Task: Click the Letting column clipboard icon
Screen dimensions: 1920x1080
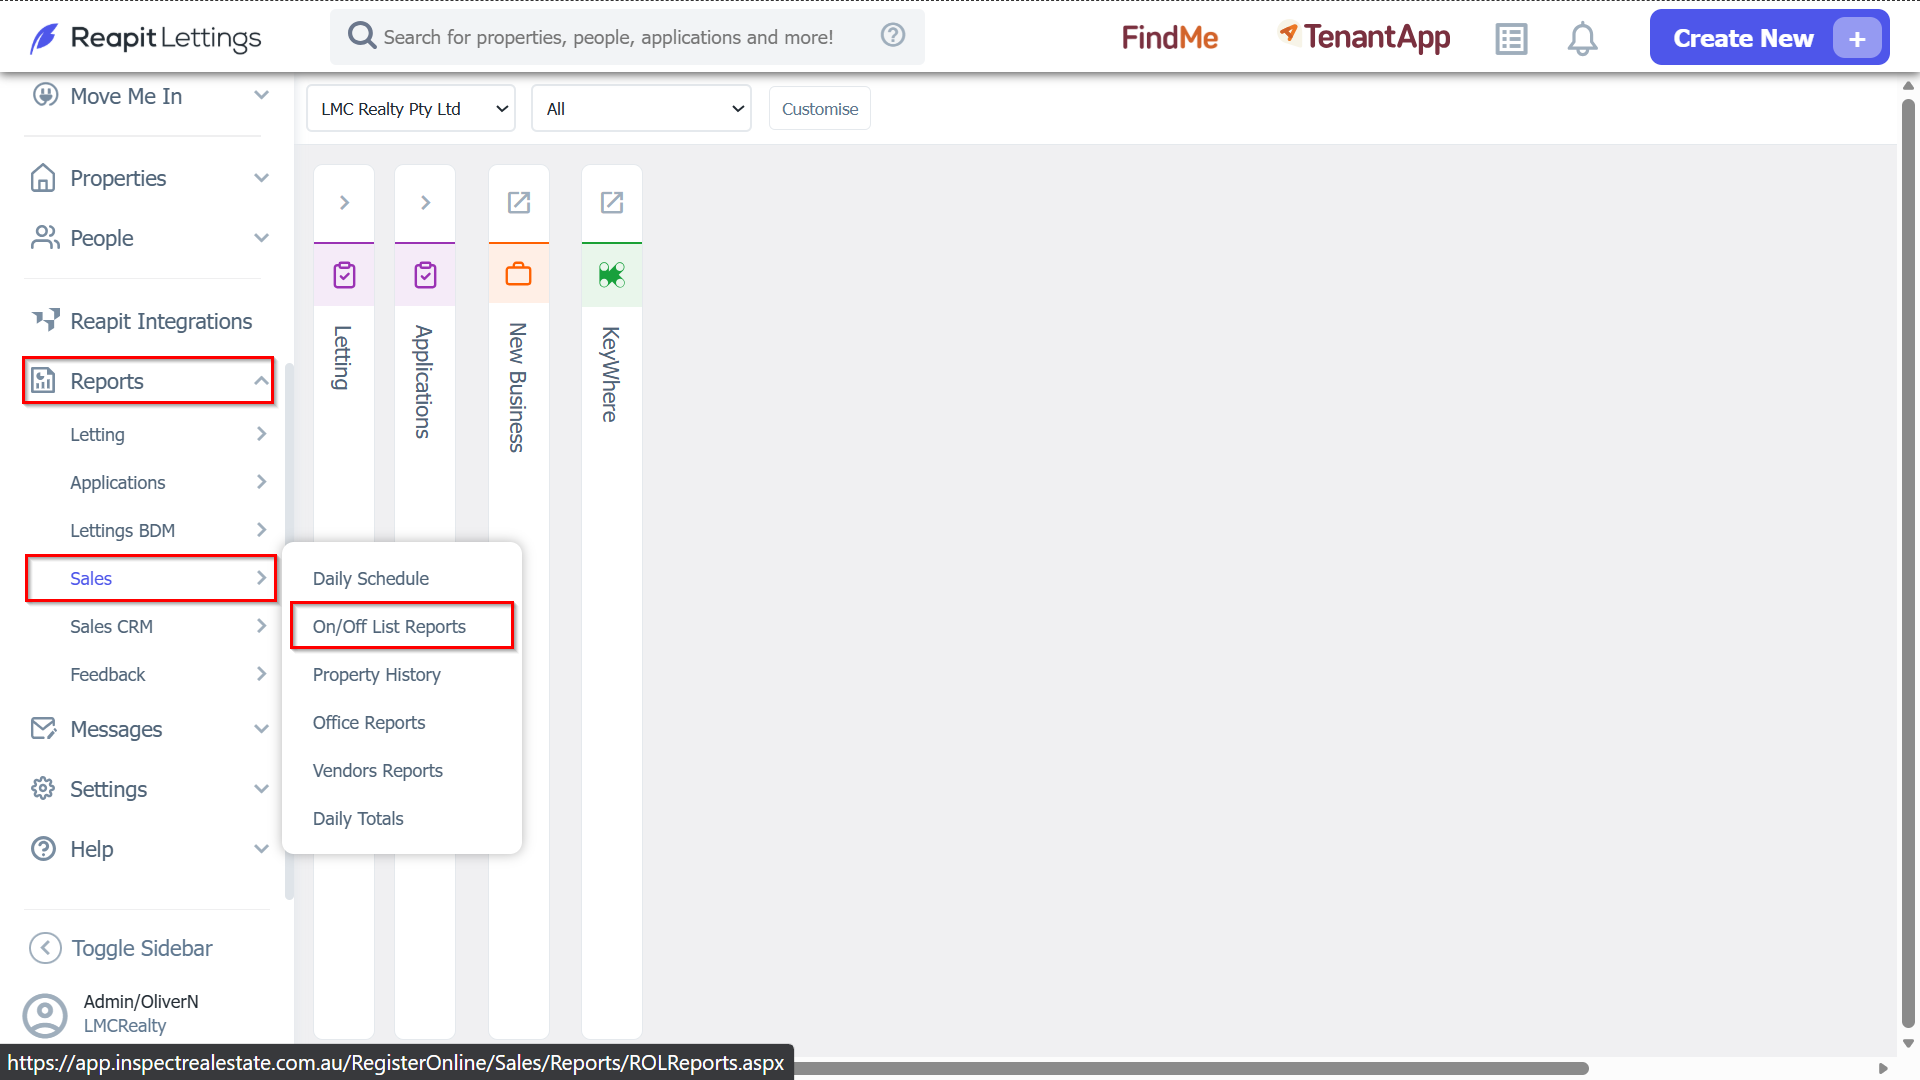Action: tap(344, 275)
